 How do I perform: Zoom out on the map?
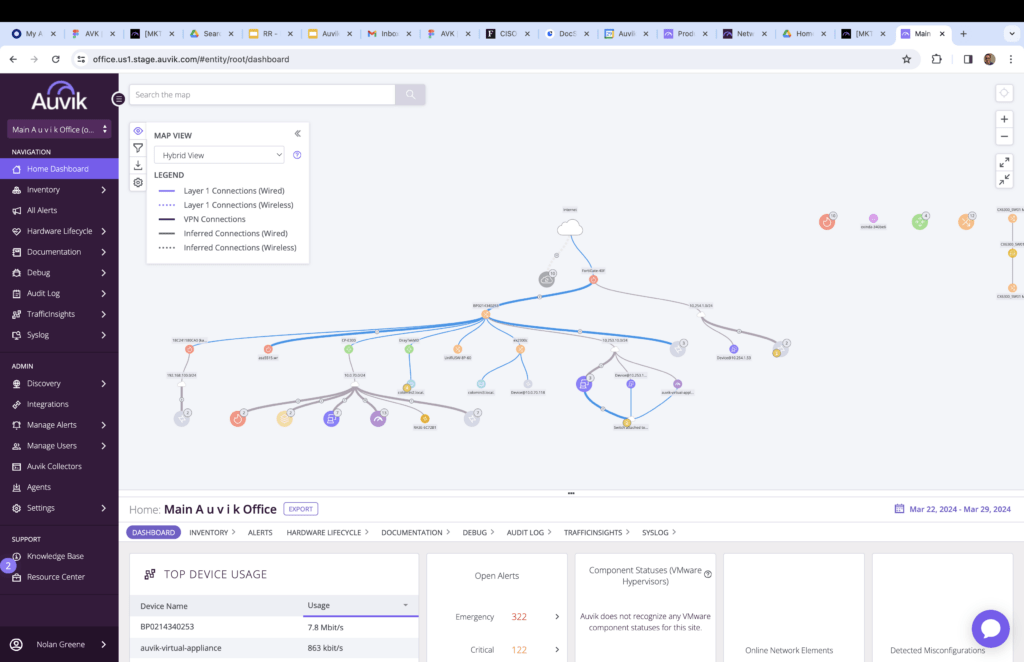coord(1004,136)
